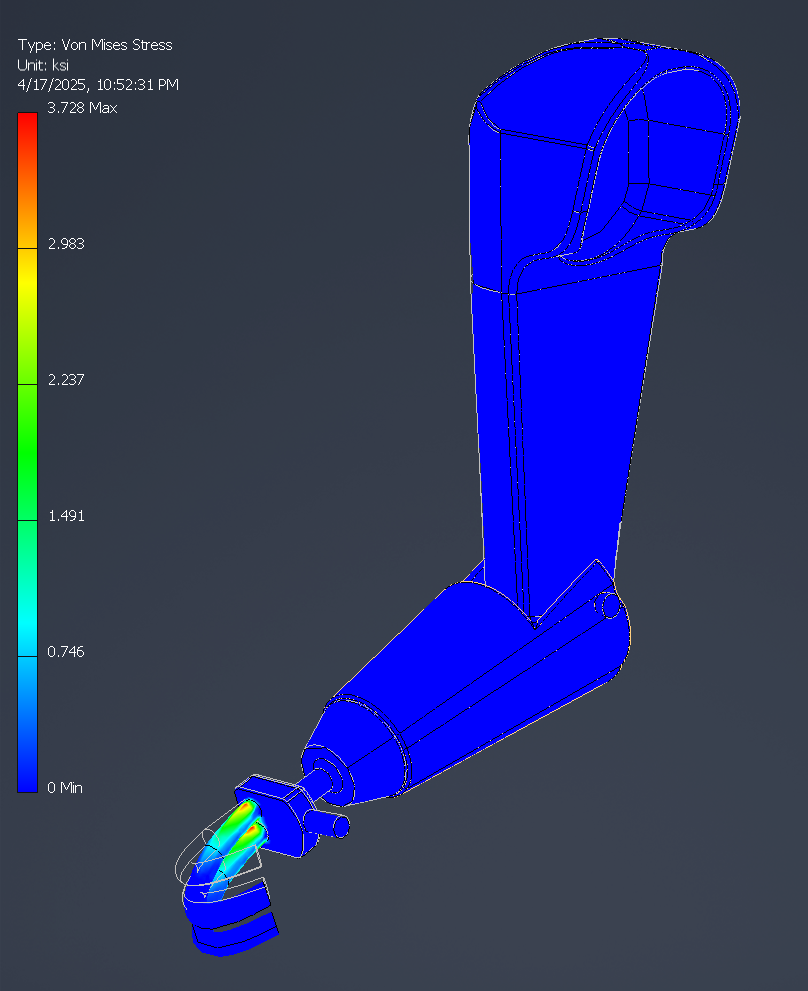Click the 2.983 legend value
The width and height of the screenshot is (808, 991).
pyautogui.click(x=66, y=244)
